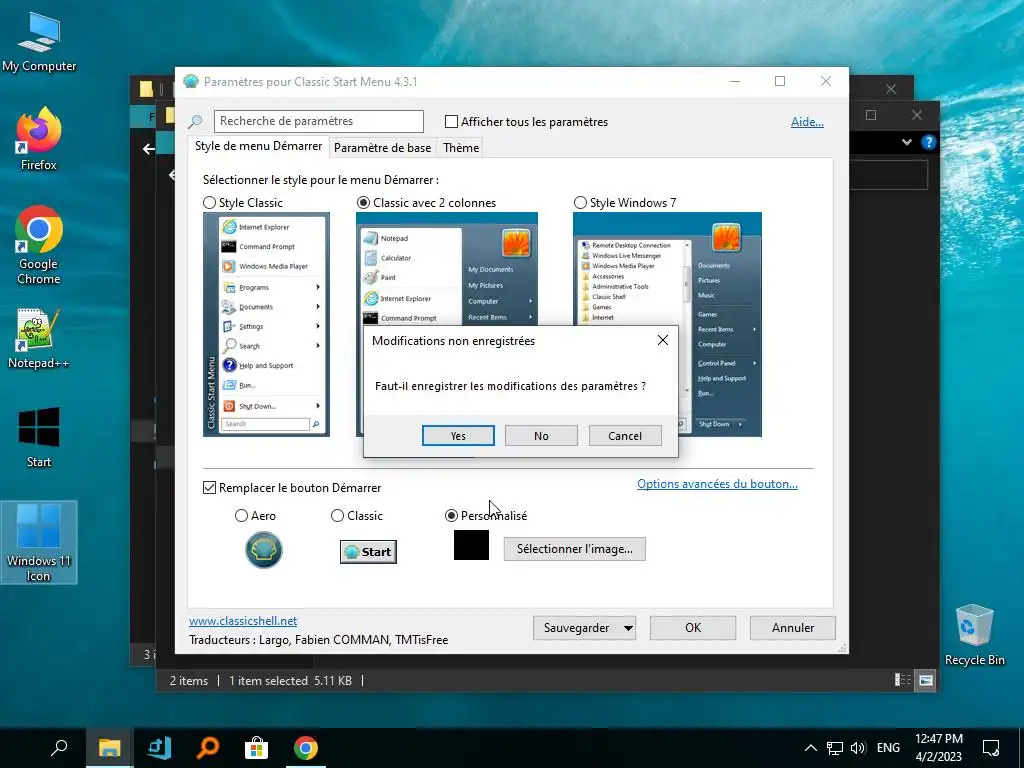The width and height of the screenshot is (1024, 768).
Task: Select the Google Chrome desktop shortcut
Action: coord(39,246)
